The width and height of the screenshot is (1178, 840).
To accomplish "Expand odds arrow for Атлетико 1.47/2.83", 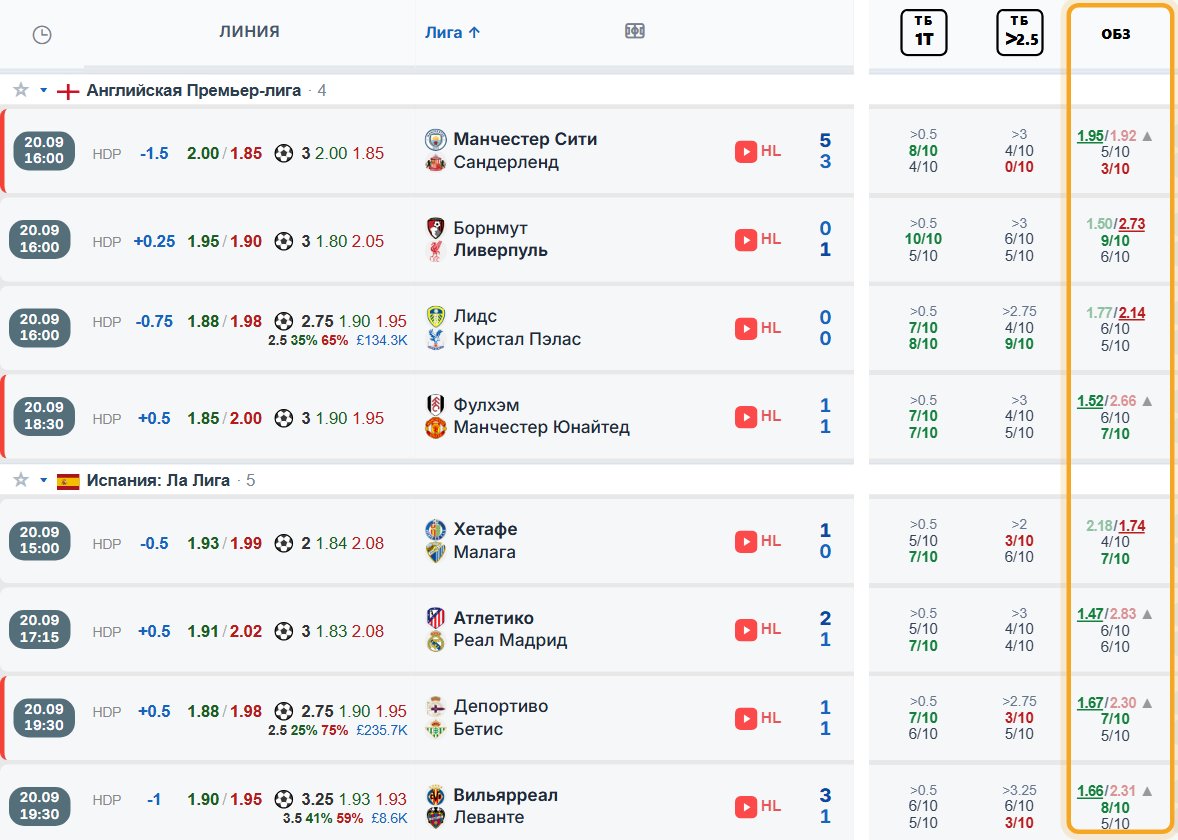I will (x=1147, y=614).
